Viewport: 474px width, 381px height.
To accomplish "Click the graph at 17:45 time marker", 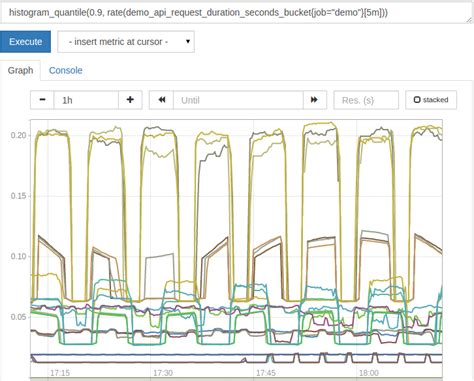I will [x=266, y=373].
